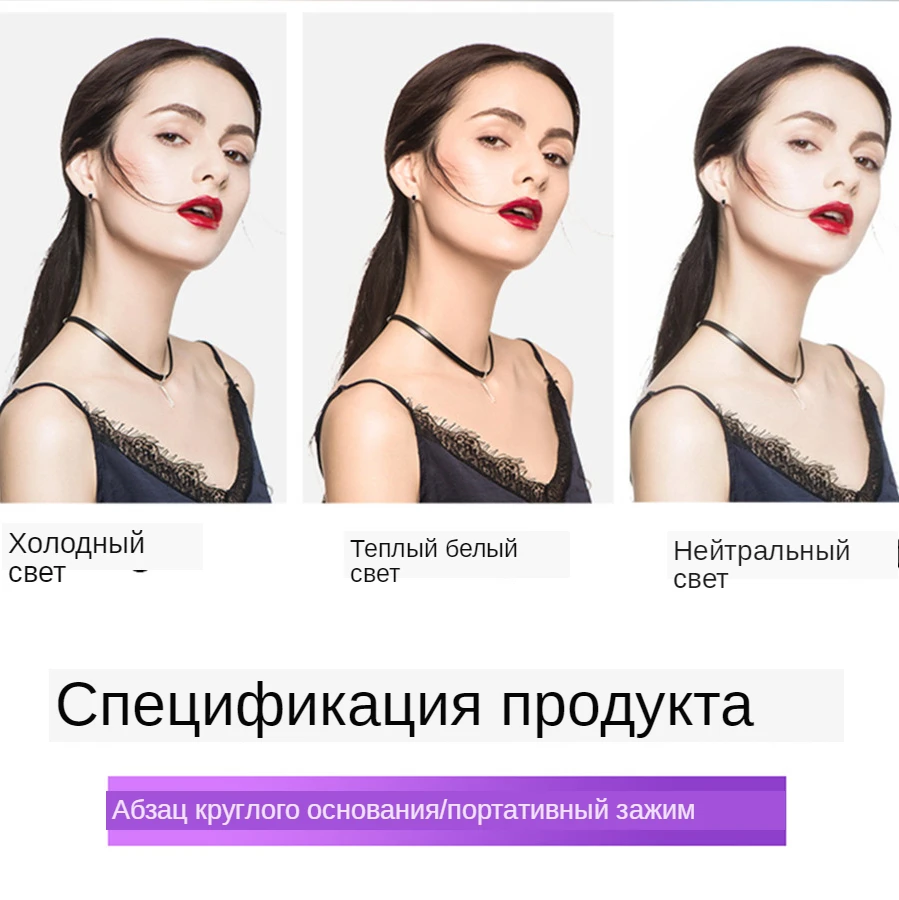Click the red lips in neutral light photo
The height and width of the screenshot is (900, 899).
pyautogui.click(x=831, y=218)
